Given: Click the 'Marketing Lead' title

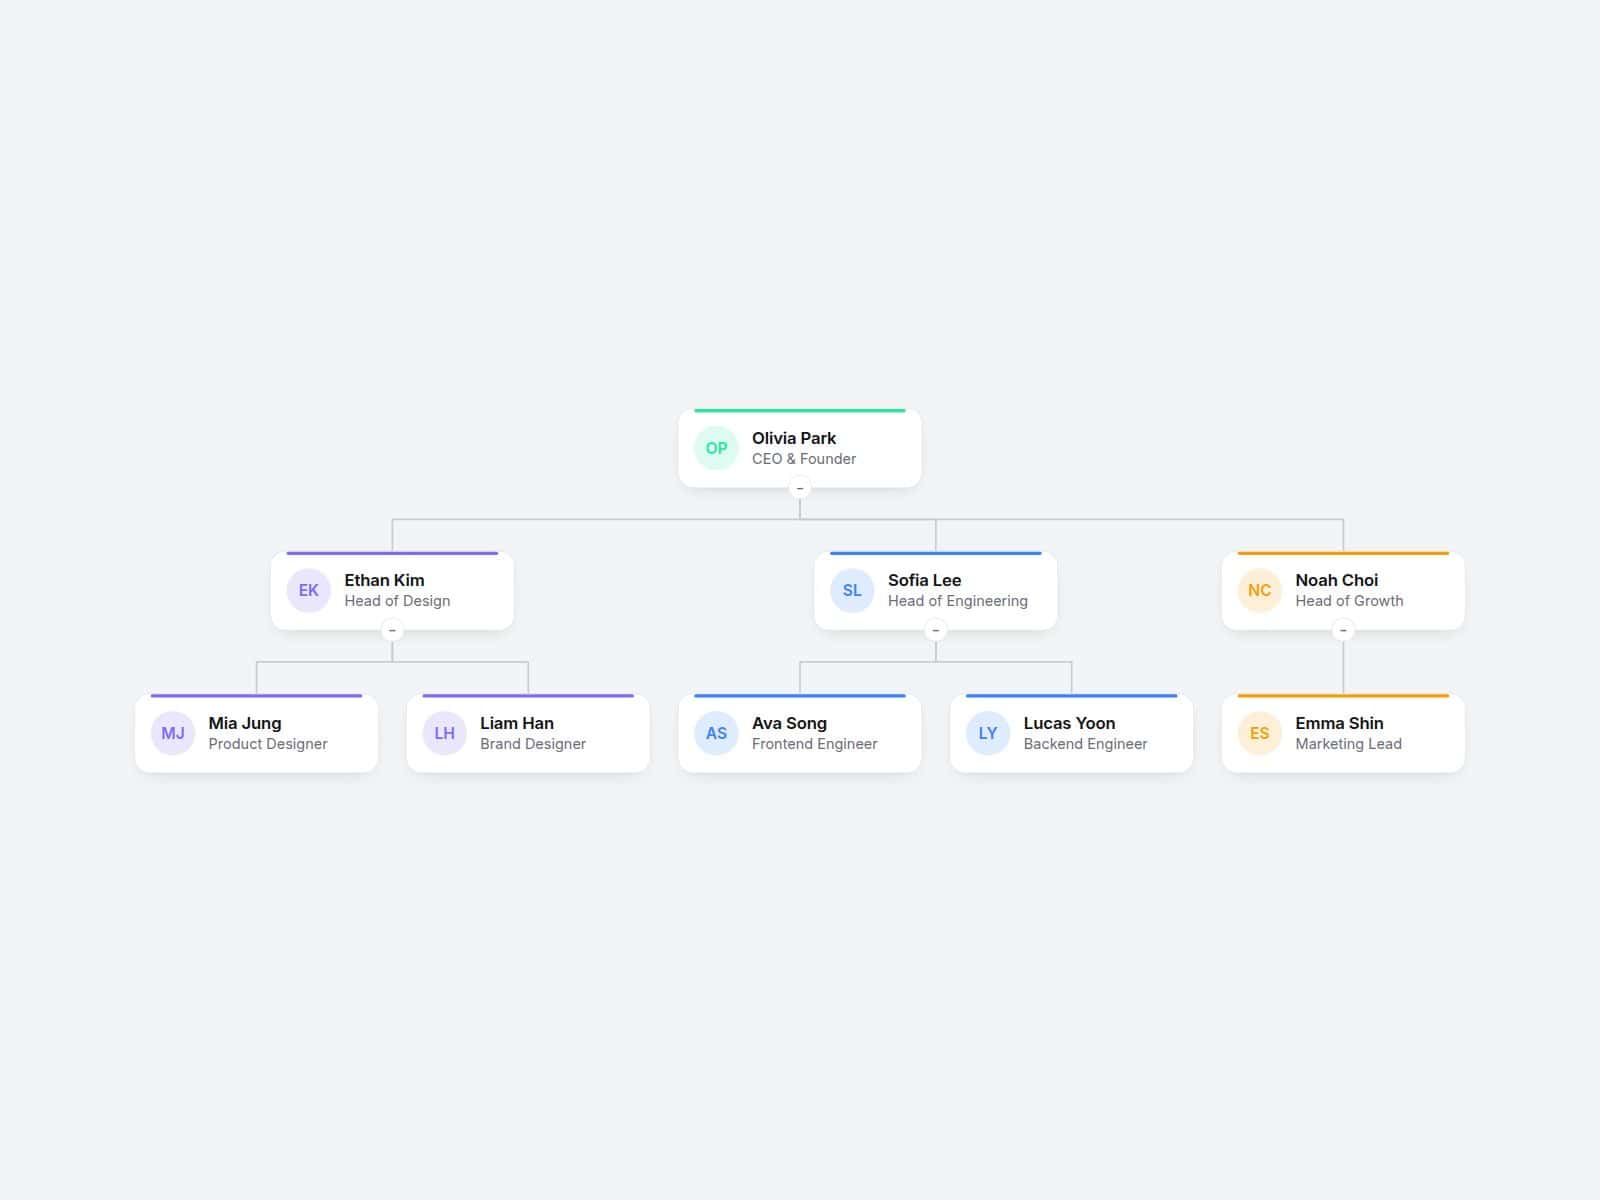Looking at the screenshot, I should pyautogui.click(x=1348, y=744).
